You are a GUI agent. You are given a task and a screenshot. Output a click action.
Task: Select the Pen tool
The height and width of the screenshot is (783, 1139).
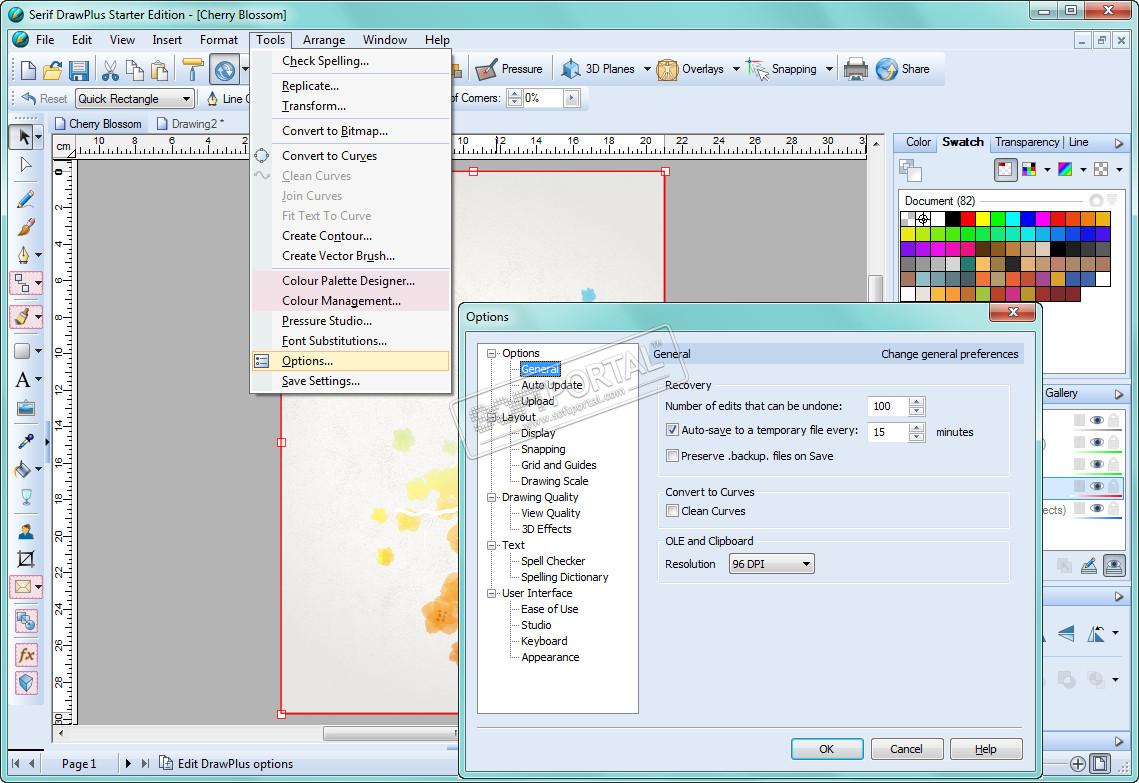pyautogui.click(x=23, y=255)
